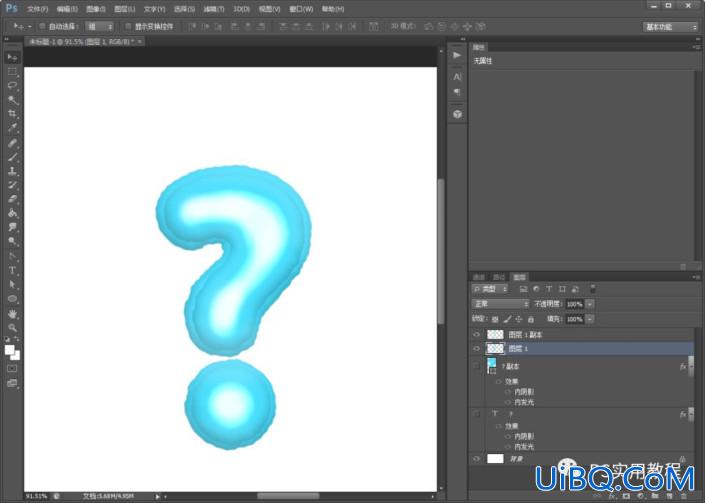Toggle 内发光 effect under ? 副本
The width and height of the screenshot is (705, 503).
(x=508, y=402)
